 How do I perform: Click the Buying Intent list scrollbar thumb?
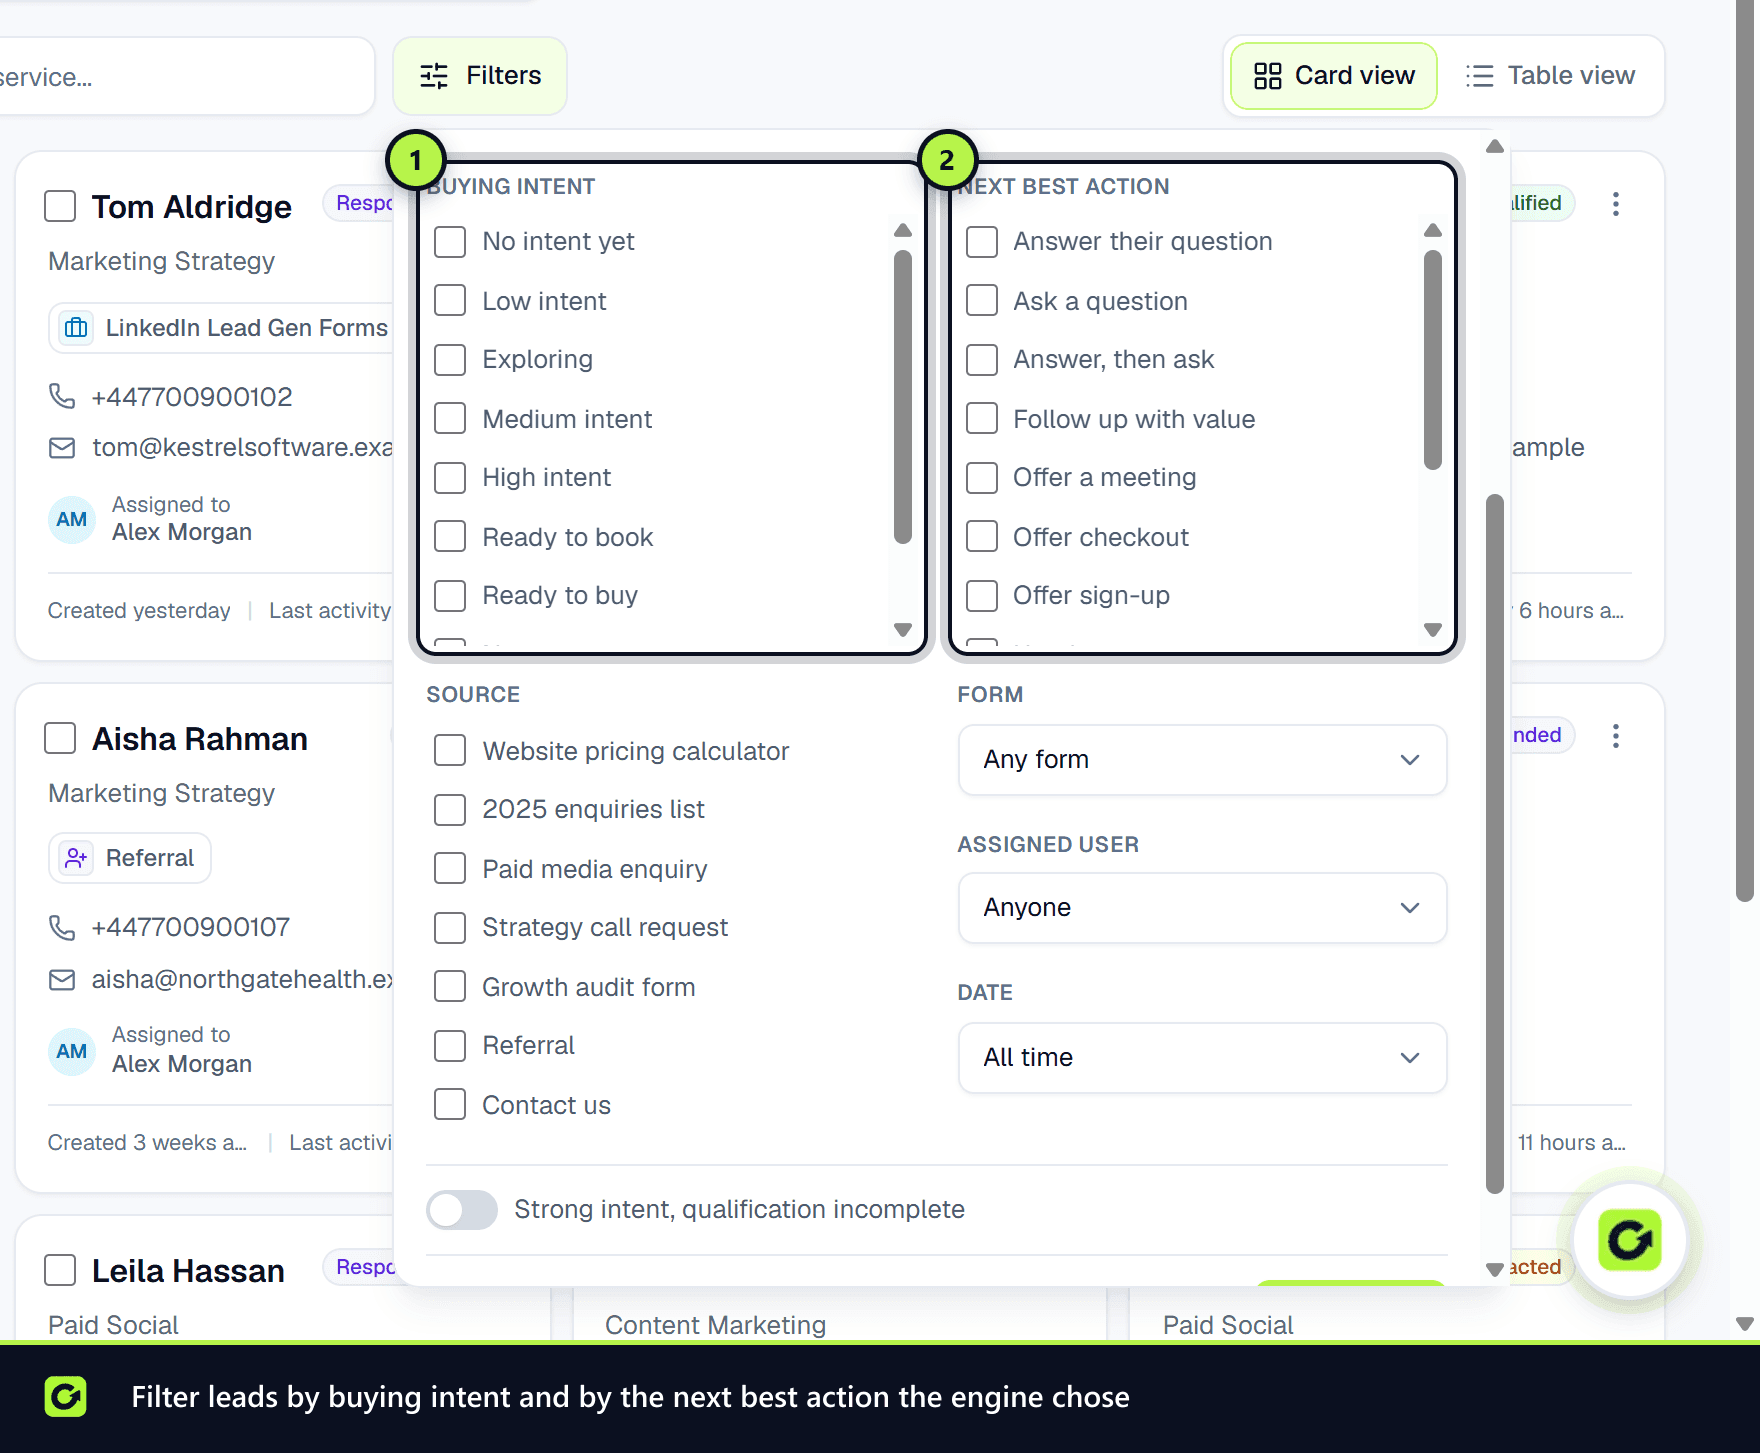pos(903,397)
